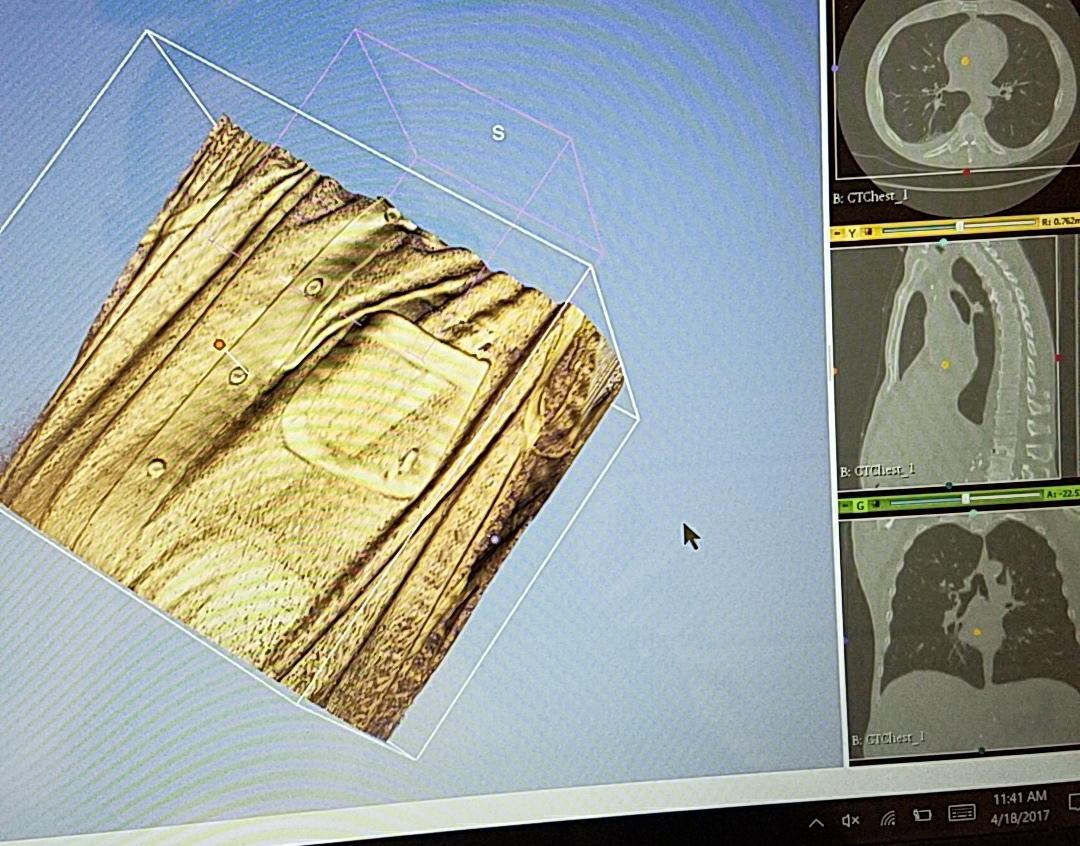1080x846 pixels.
Task: Collapse the green slice view controller bar
Action: [x=844, y=506]
